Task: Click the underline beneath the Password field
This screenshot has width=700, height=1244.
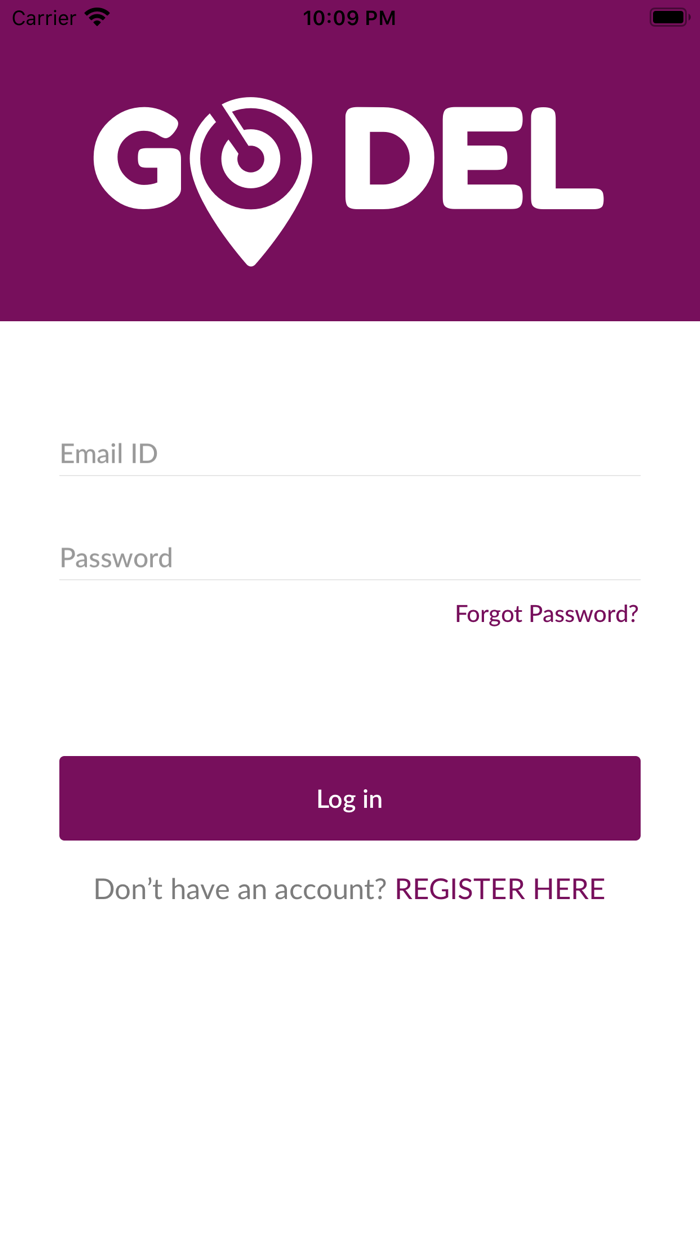Action: [x=349, y=580]
